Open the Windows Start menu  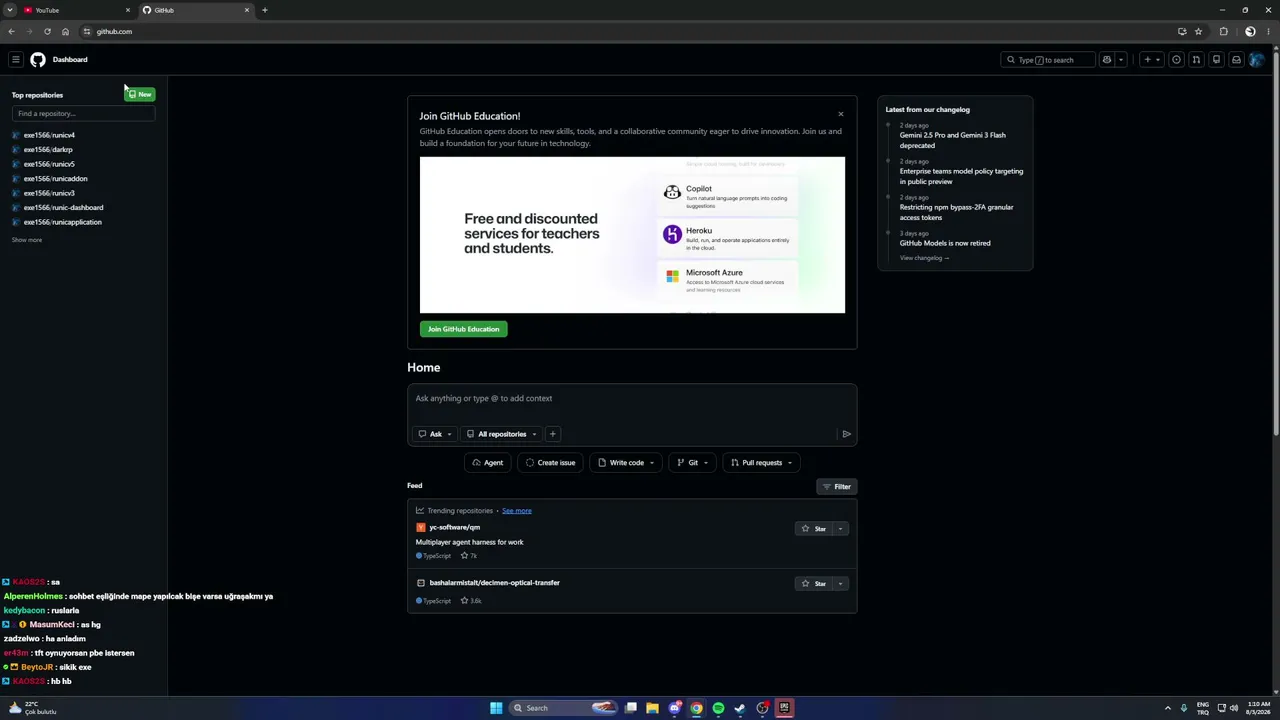click(496, 708)
